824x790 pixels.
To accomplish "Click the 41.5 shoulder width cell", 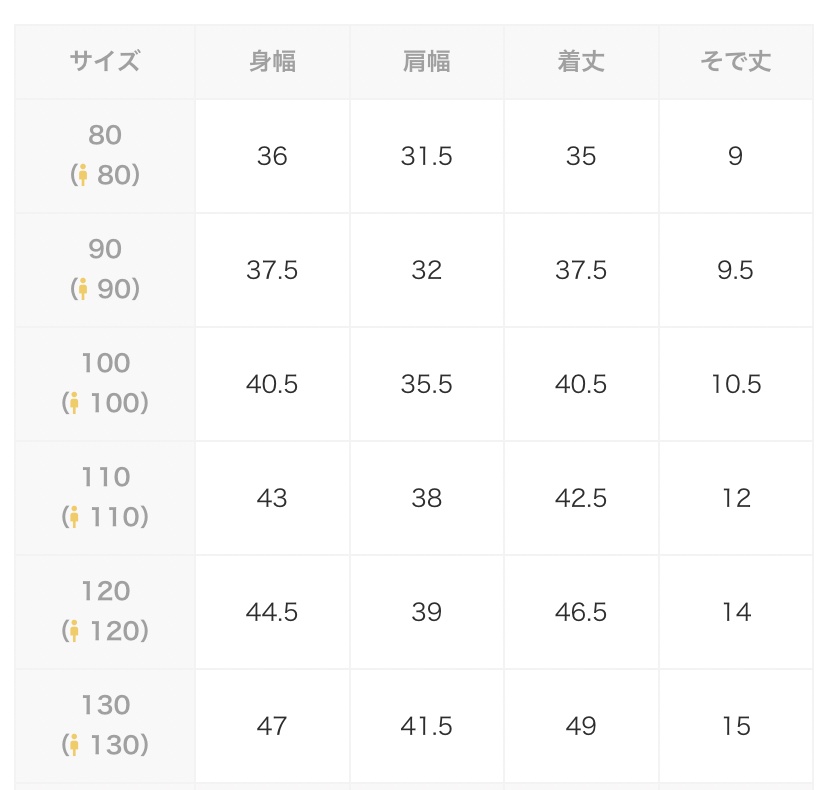I will 427,726.
